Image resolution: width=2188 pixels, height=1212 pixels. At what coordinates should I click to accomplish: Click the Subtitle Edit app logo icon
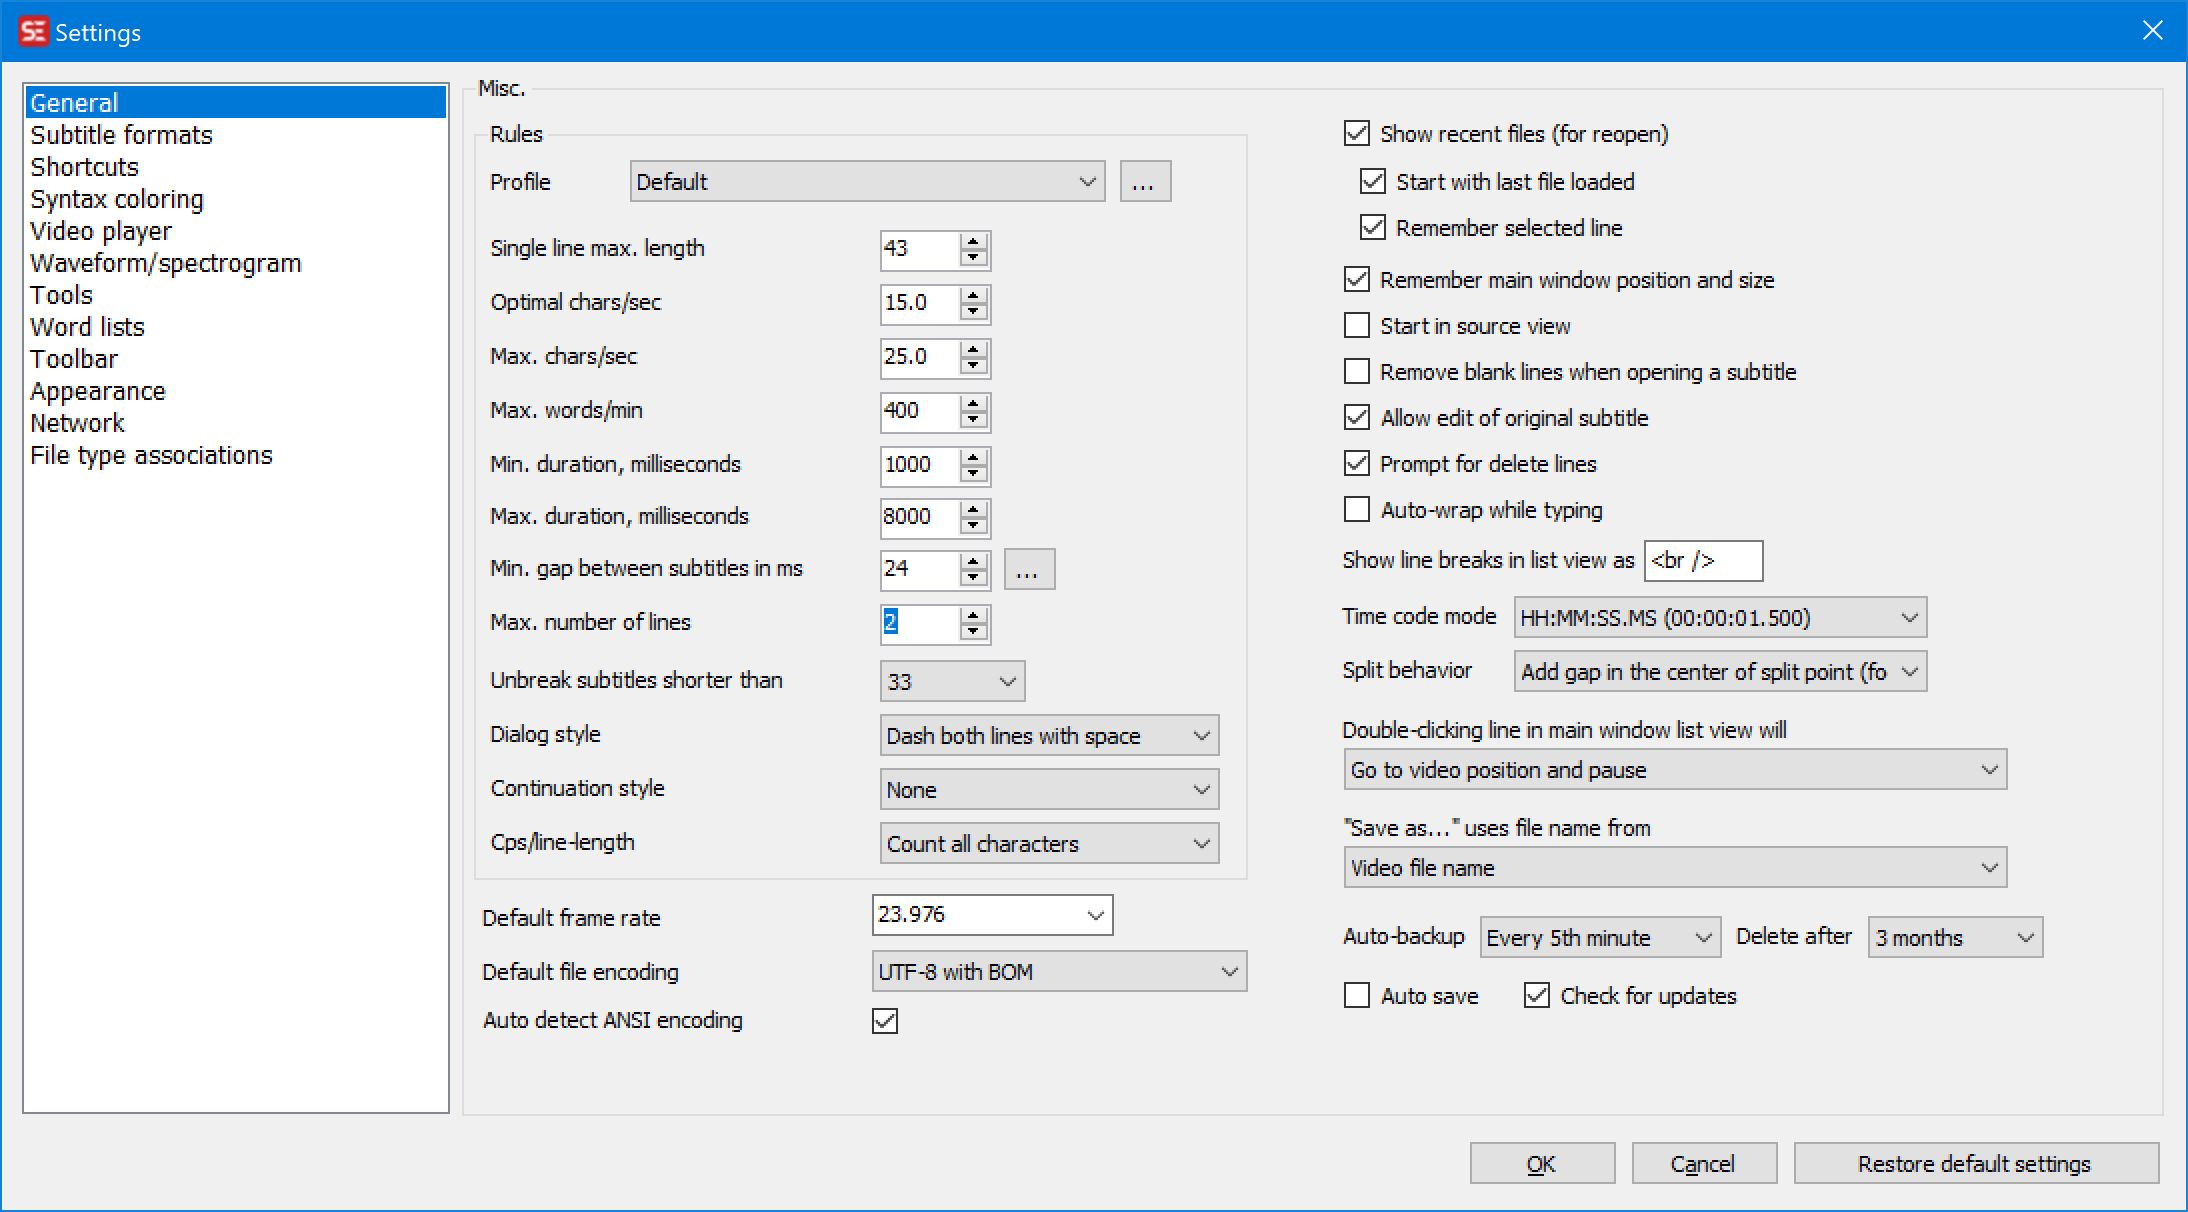tap(33, 31)
